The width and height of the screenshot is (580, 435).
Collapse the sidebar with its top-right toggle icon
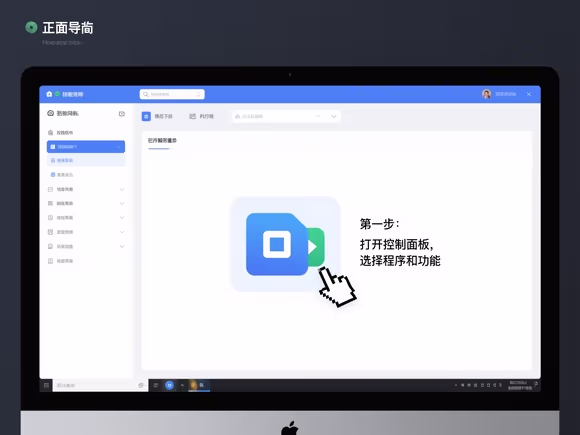click(122, 114)
